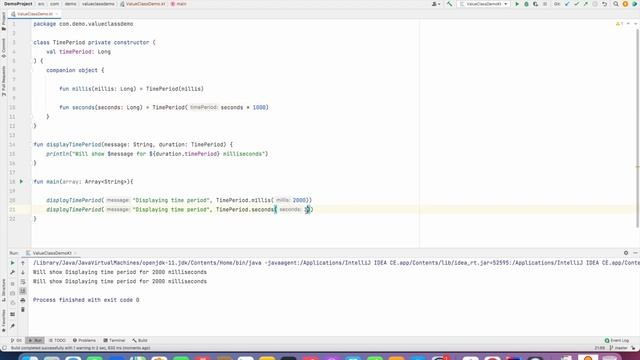This screenshot has width=640, height=360.
Task: Toggle soft-wrap in the Run console
Action: pyautogui.click(x=23, y=282)
